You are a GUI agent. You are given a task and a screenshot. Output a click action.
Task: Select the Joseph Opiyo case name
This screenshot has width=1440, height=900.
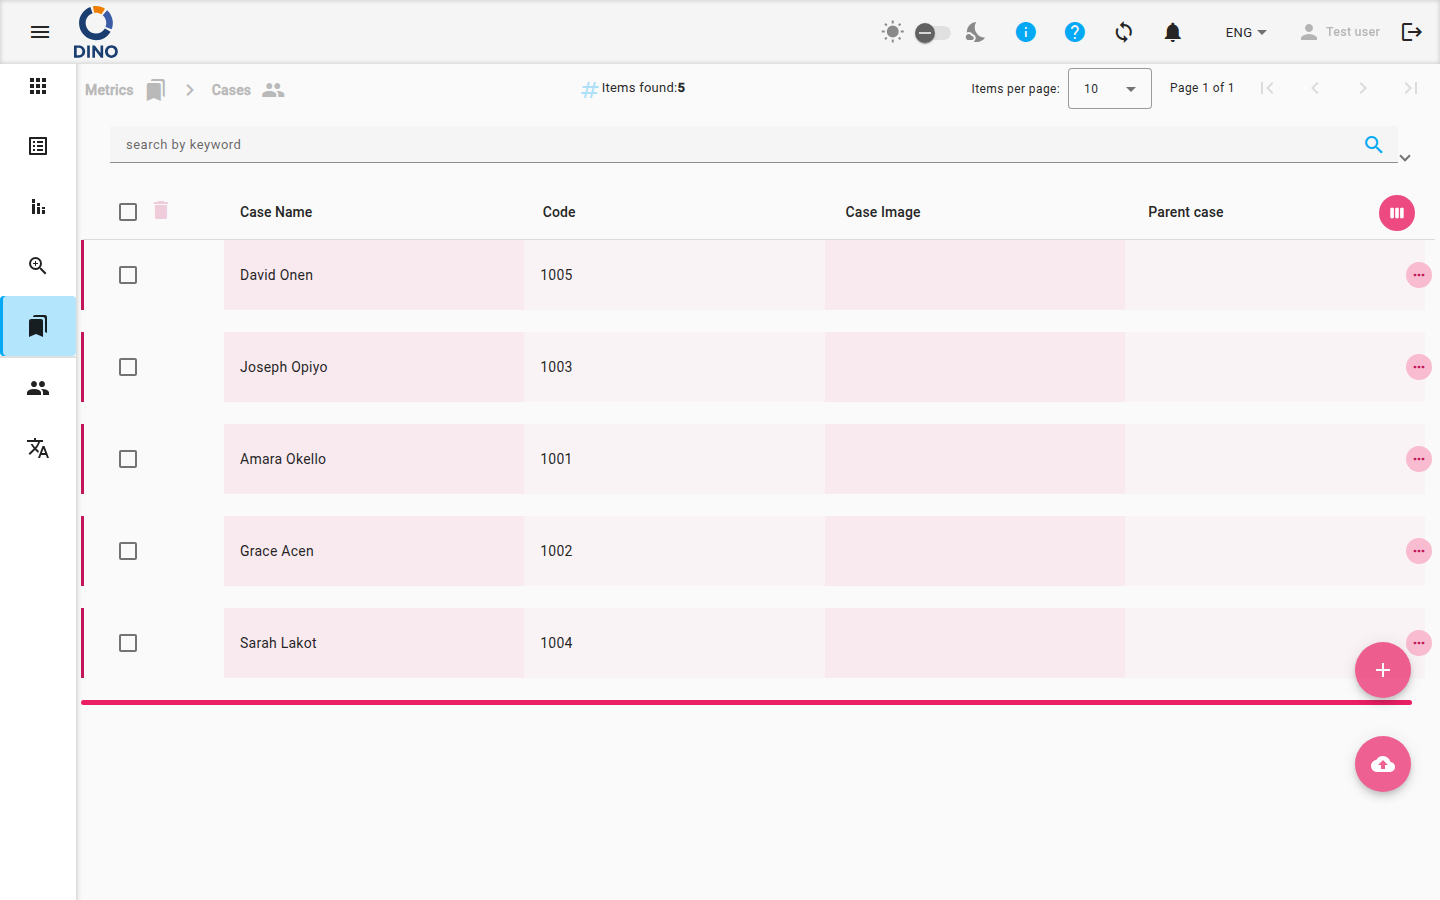coord(284,367)
